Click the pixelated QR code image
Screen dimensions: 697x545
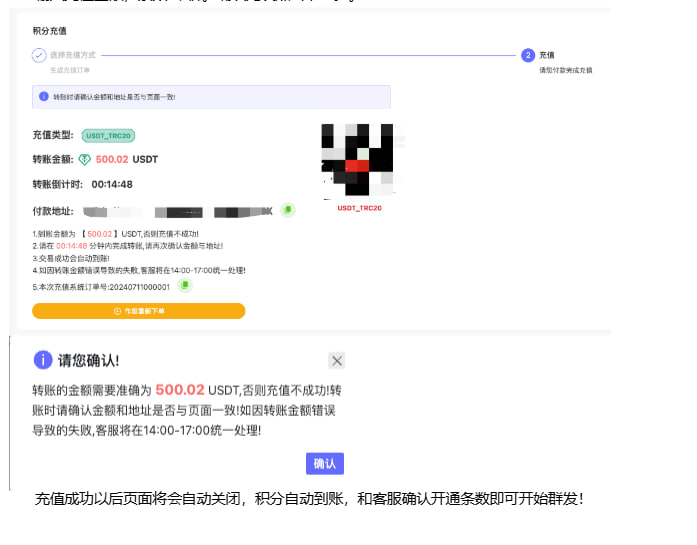click(358, 160)
